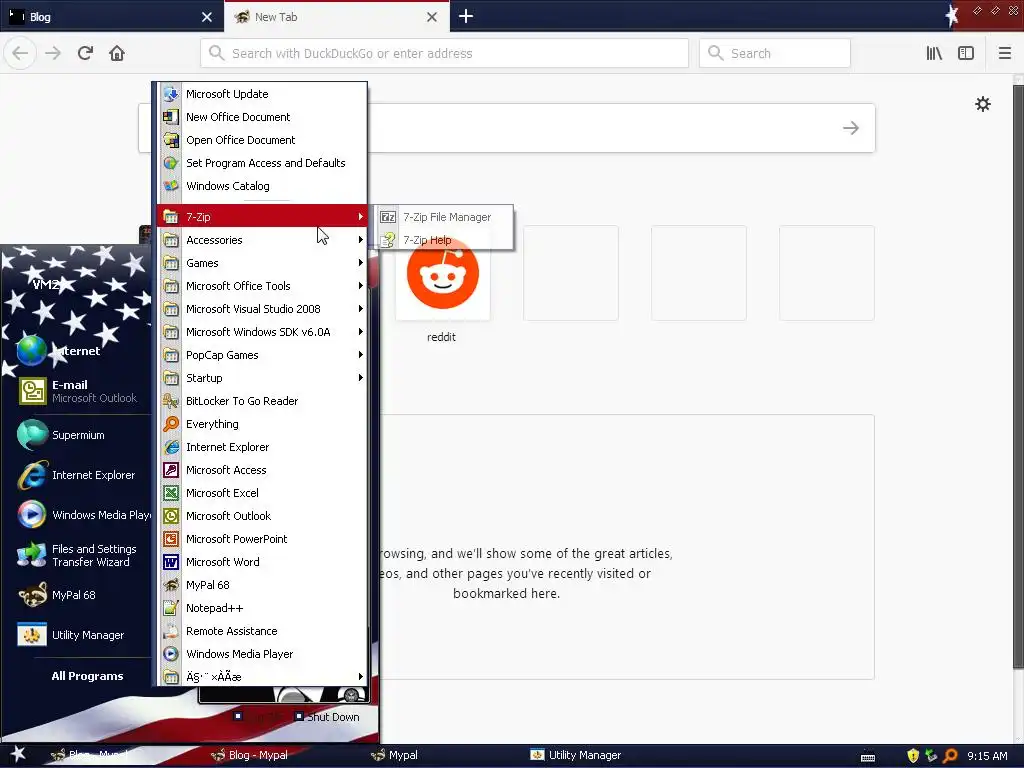Launch Microsoft Word

(x=262, y=562)
